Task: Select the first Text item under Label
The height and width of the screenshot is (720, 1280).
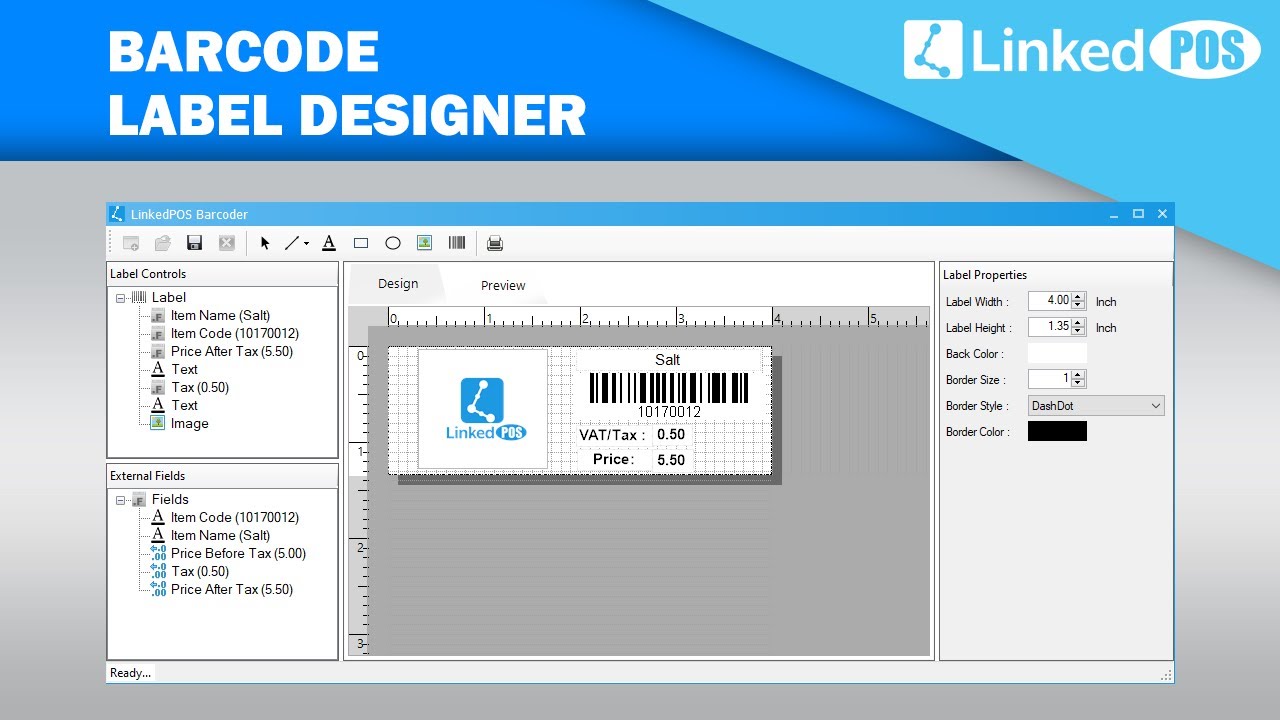Action: pos(185,370)
